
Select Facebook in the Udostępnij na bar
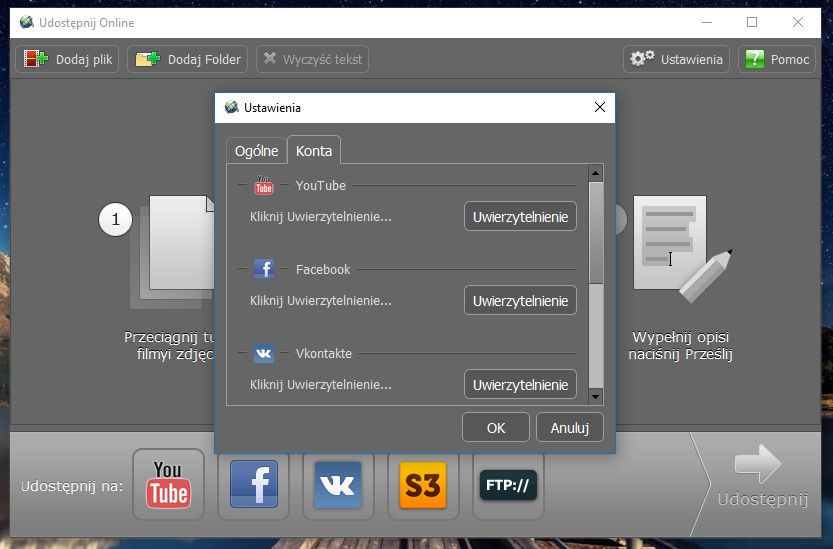pyautogui.click(x=253, y=484)
